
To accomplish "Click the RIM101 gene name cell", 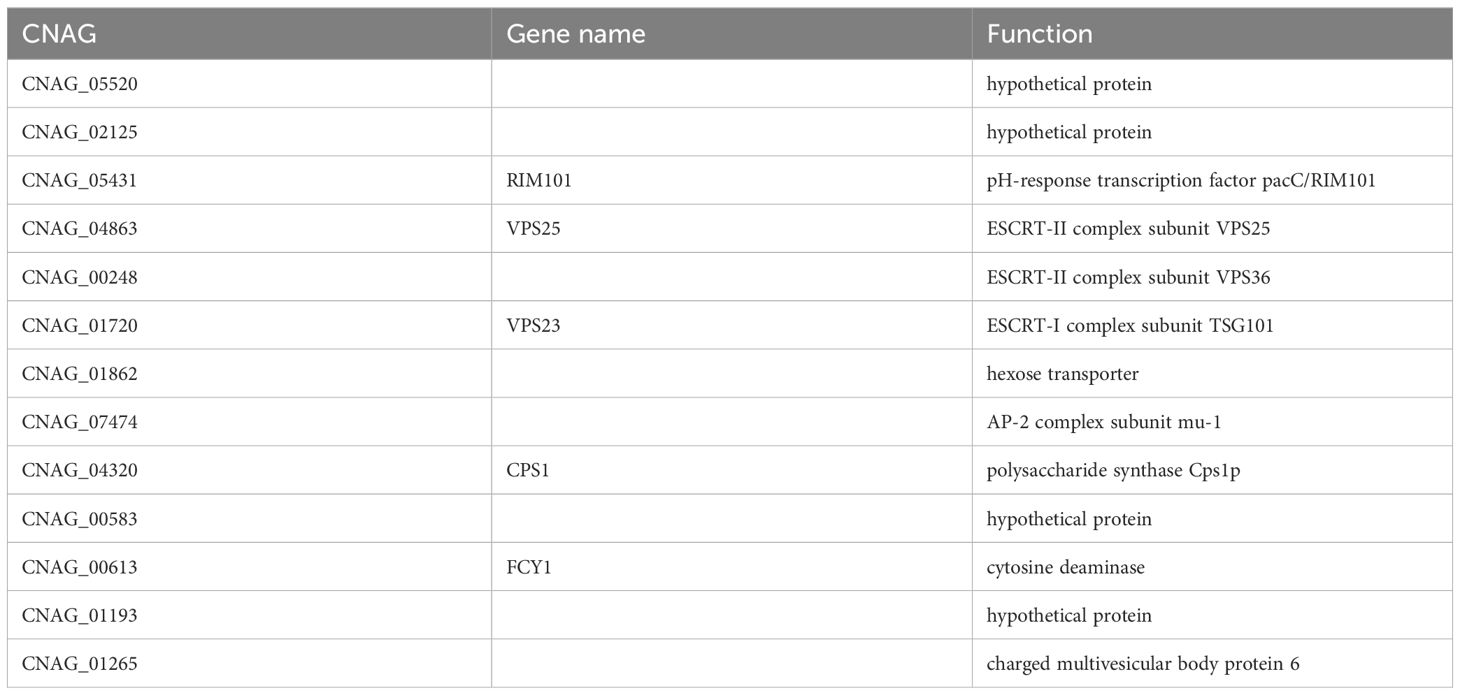I will [731, 180].
